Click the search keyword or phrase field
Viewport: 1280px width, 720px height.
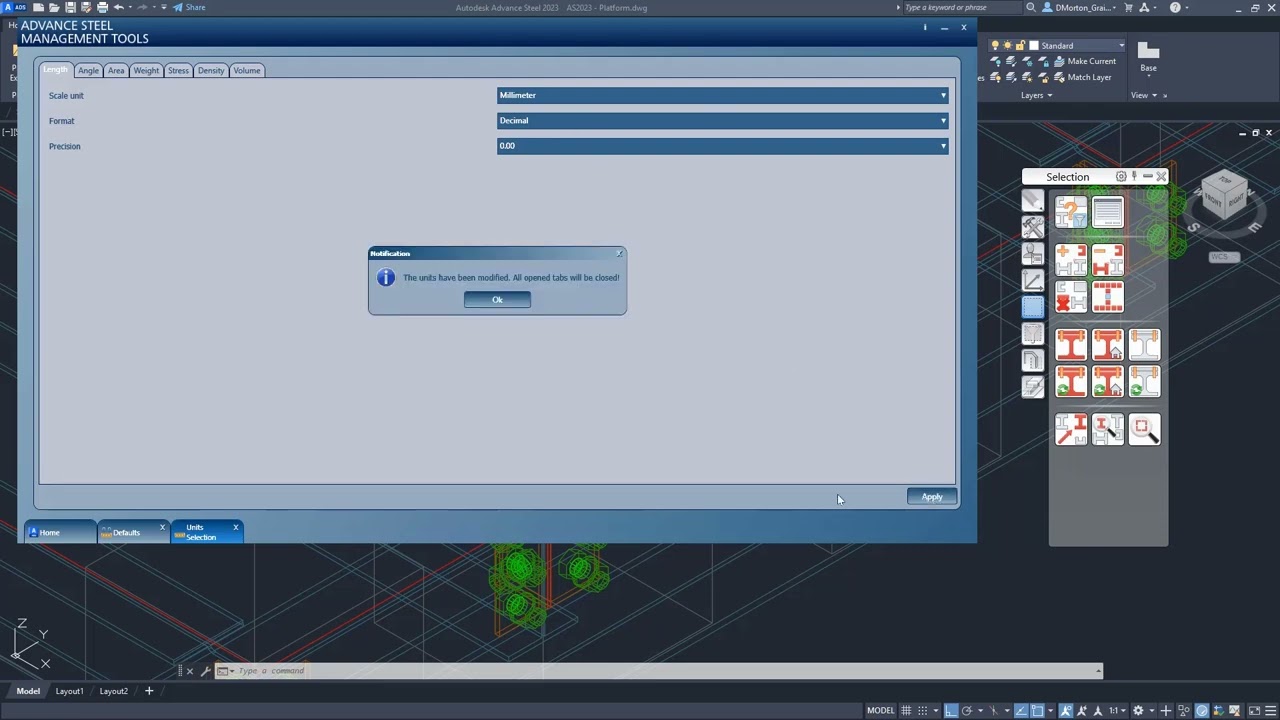click(960, 7)
